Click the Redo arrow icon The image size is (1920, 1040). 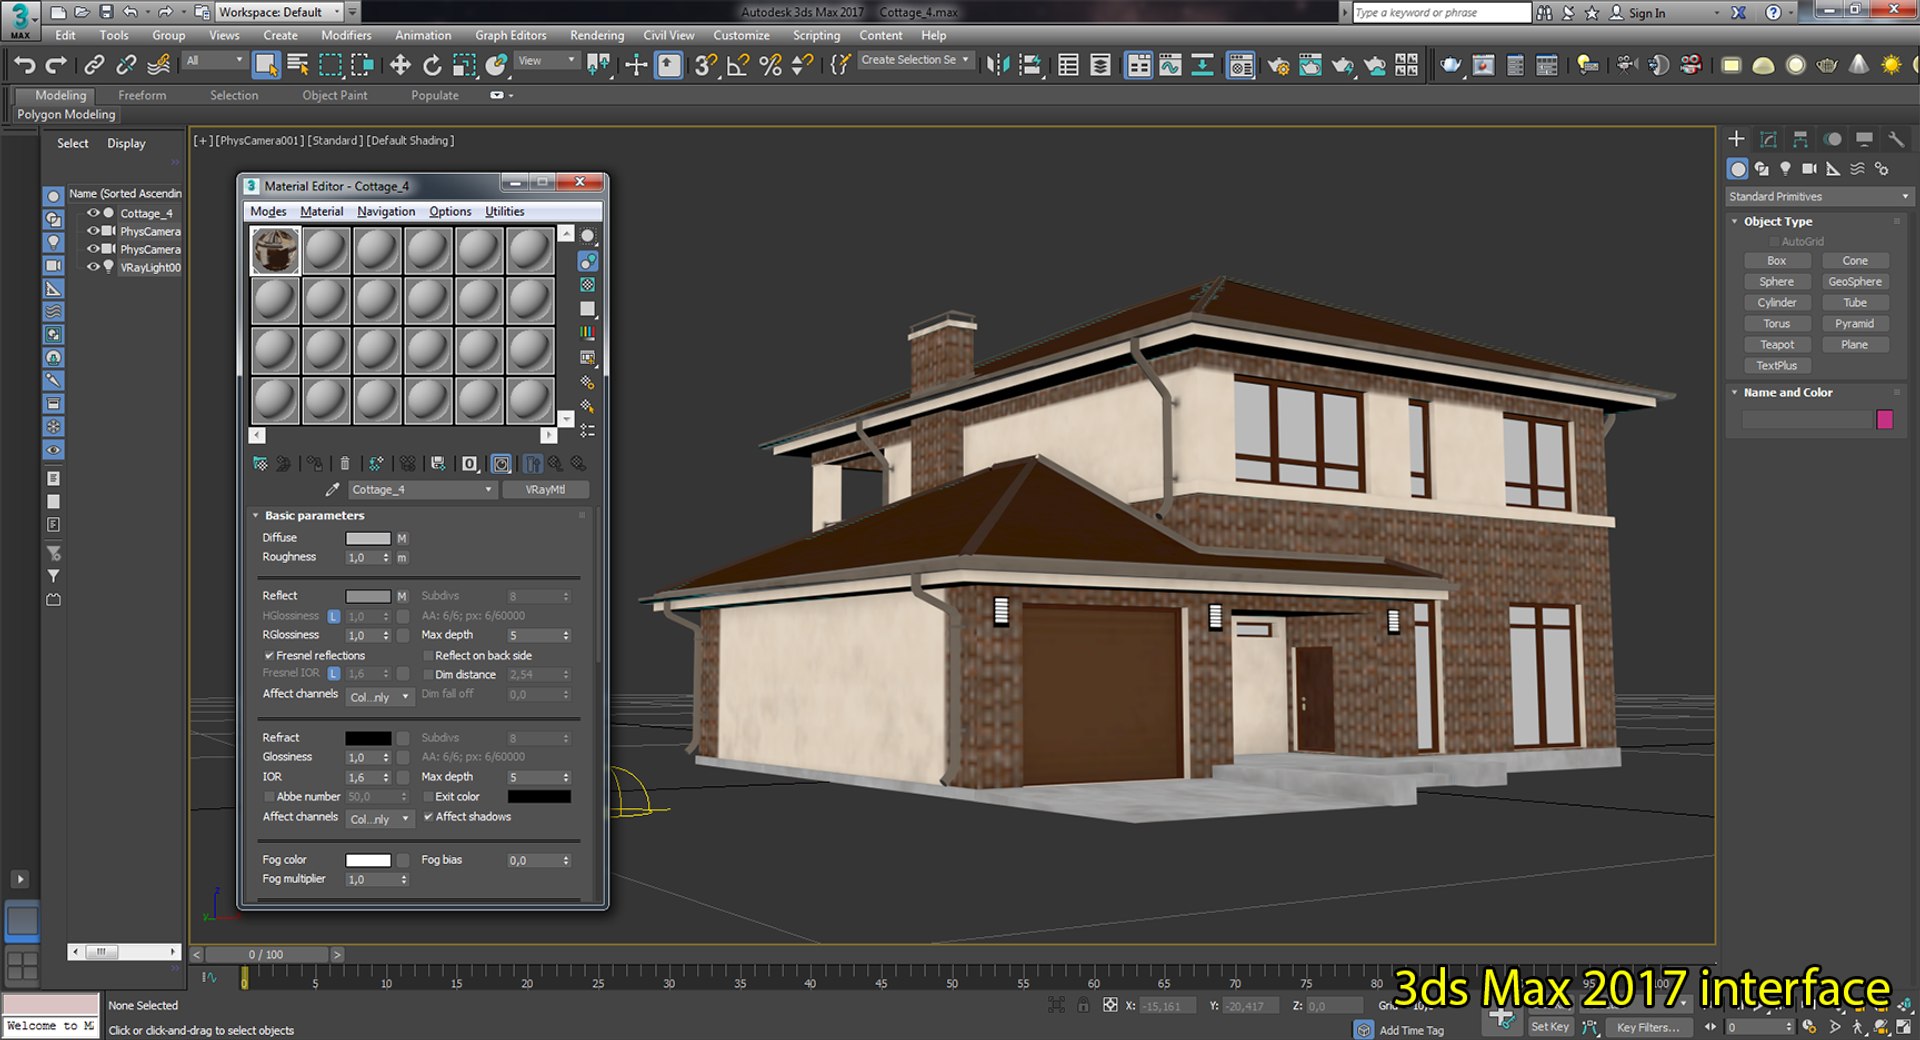[57, 66]
